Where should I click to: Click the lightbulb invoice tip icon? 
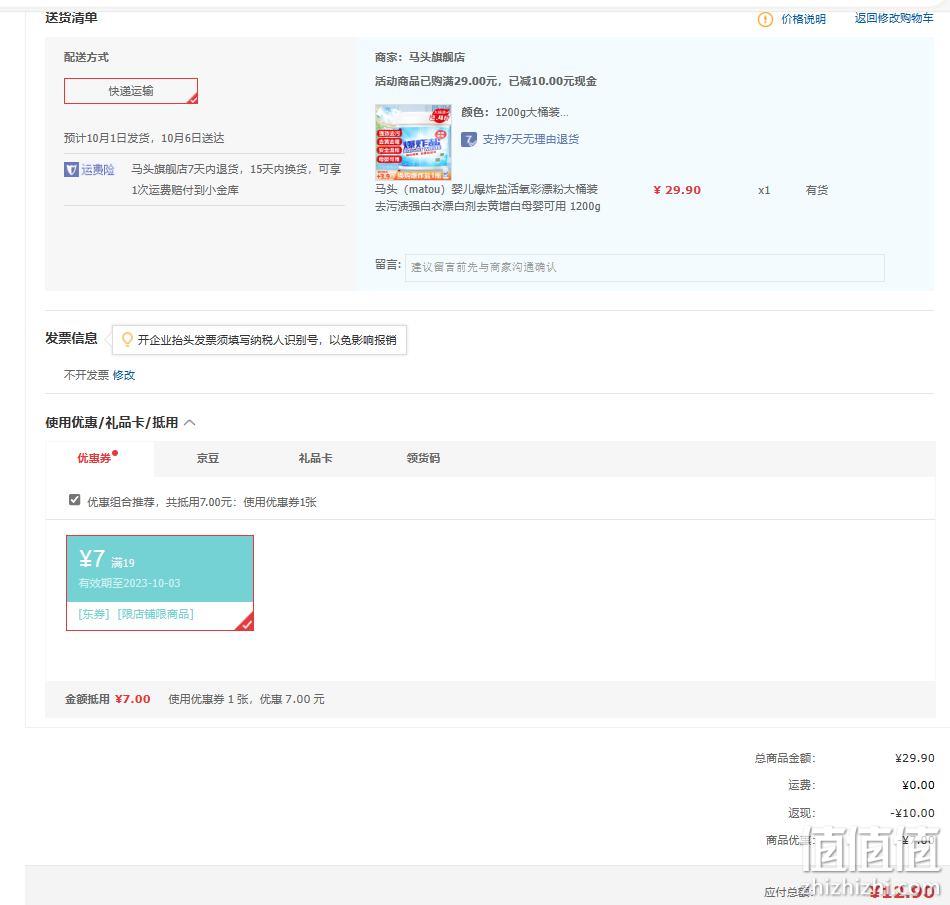click(127, 339)
